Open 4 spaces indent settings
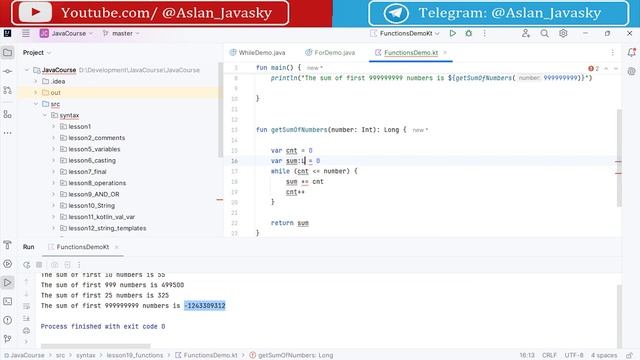 [x=604, y=356]
